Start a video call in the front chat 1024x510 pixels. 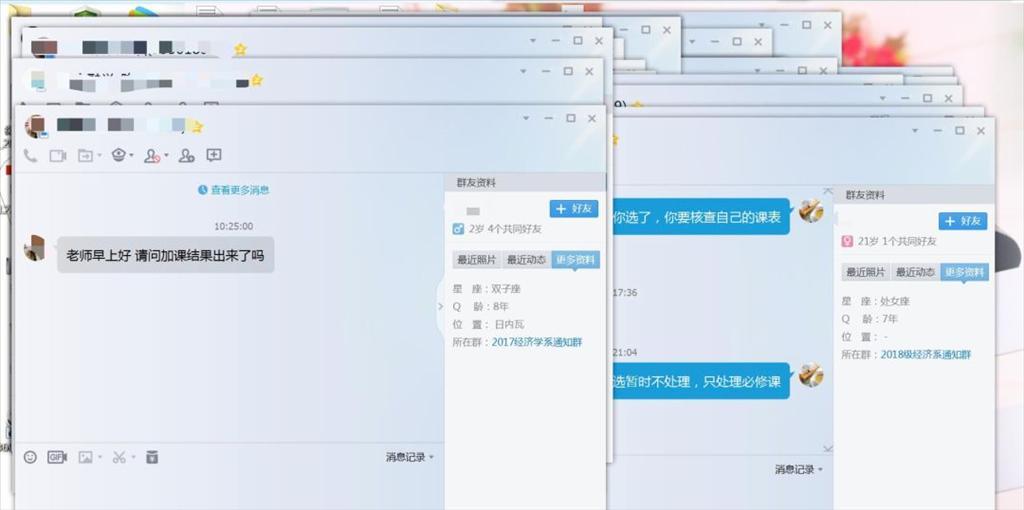57,156
